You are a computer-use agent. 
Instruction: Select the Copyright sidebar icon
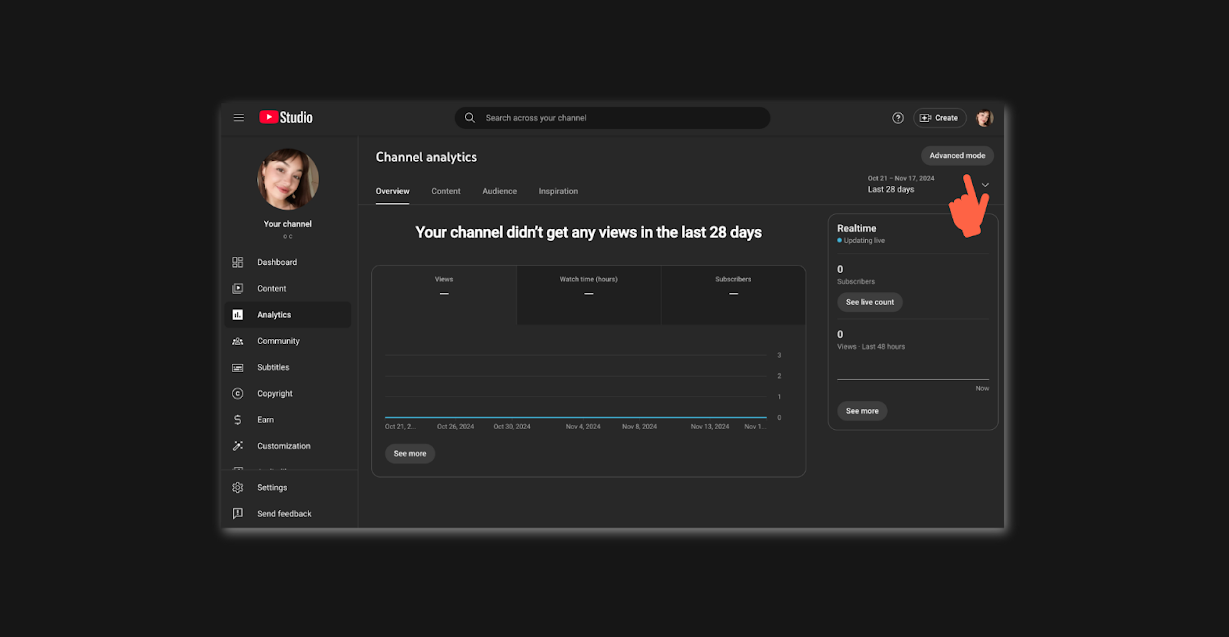coord(237,393)
